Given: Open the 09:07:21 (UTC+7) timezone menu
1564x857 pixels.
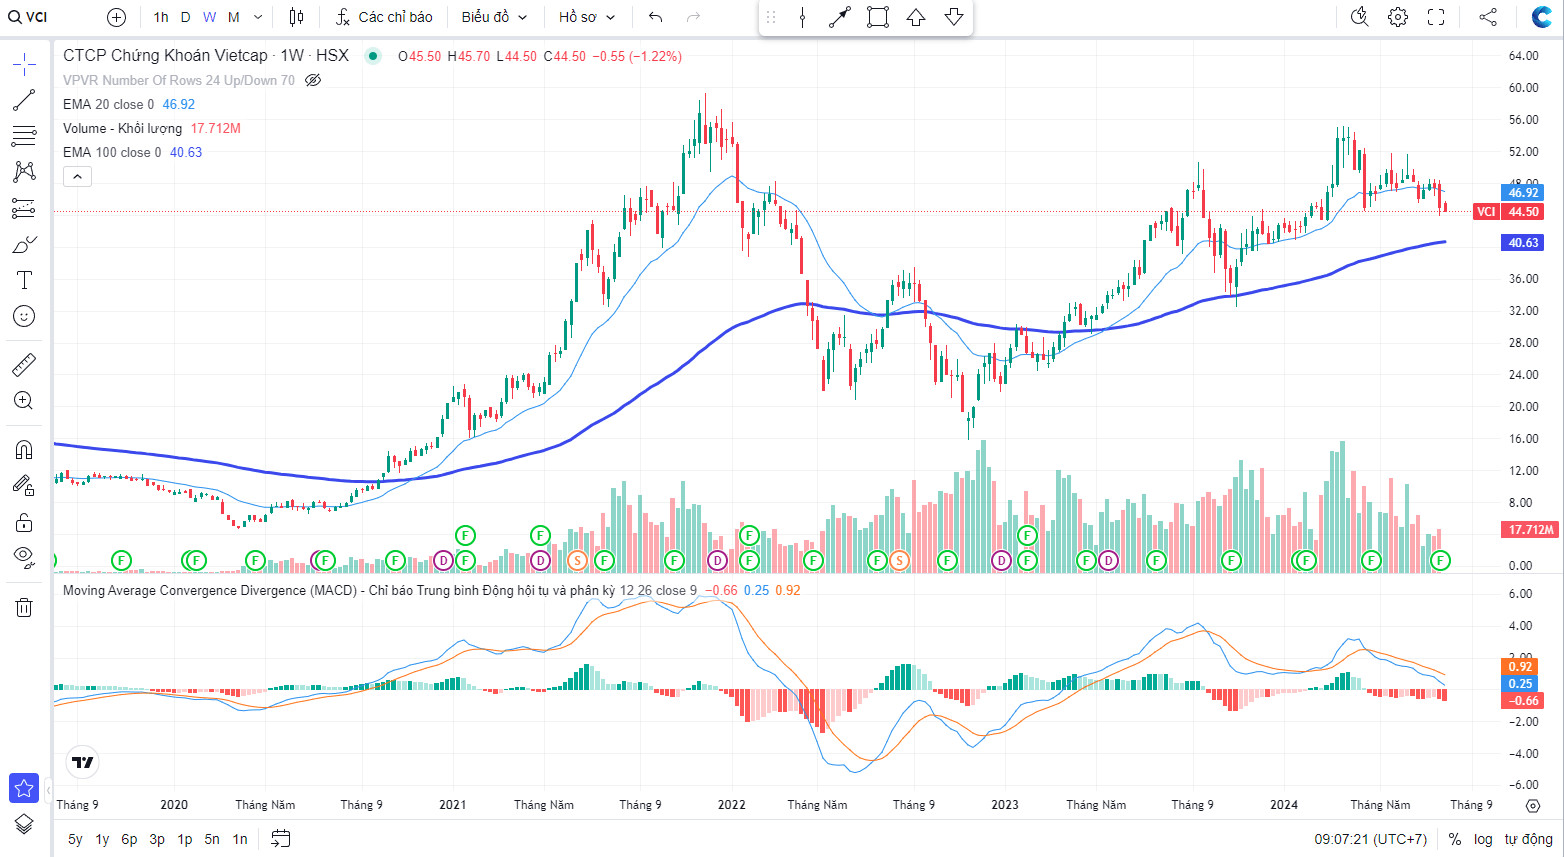Looking at the screenshot, I should (1371, 839).
